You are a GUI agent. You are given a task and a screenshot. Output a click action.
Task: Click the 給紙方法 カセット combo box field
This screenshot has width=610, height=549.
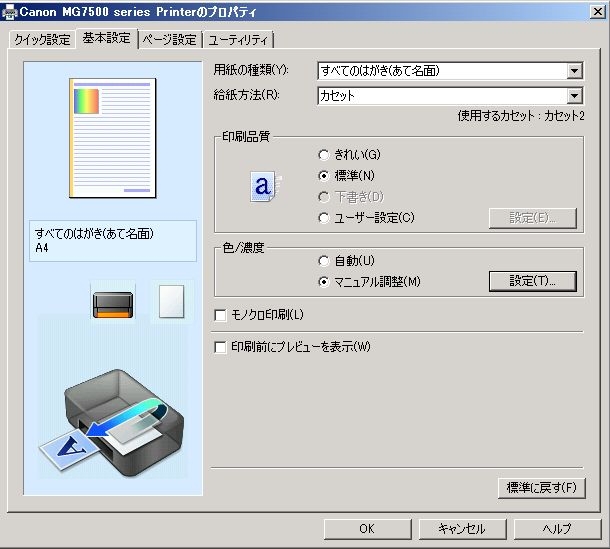(450, 96)
